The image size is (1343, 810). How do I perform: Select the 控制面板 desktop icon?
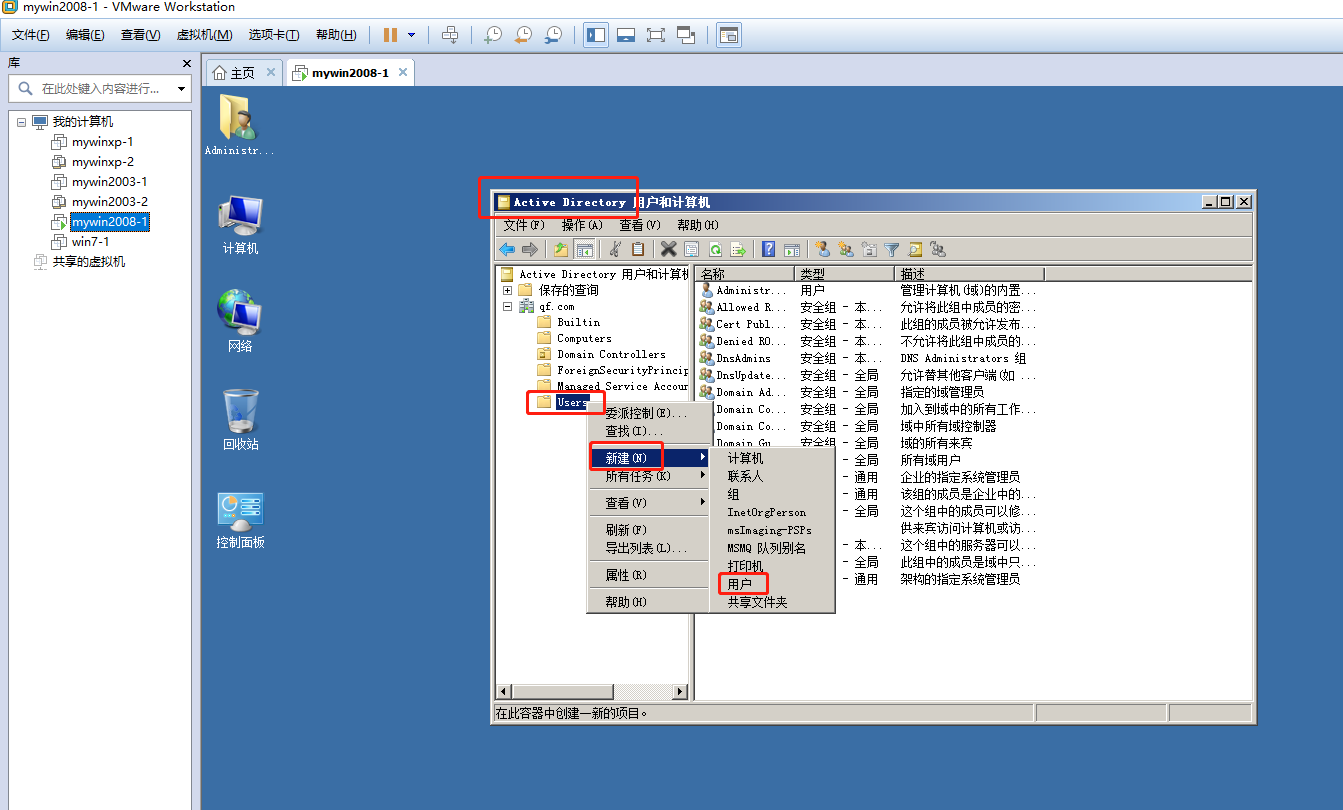point(240,520)
